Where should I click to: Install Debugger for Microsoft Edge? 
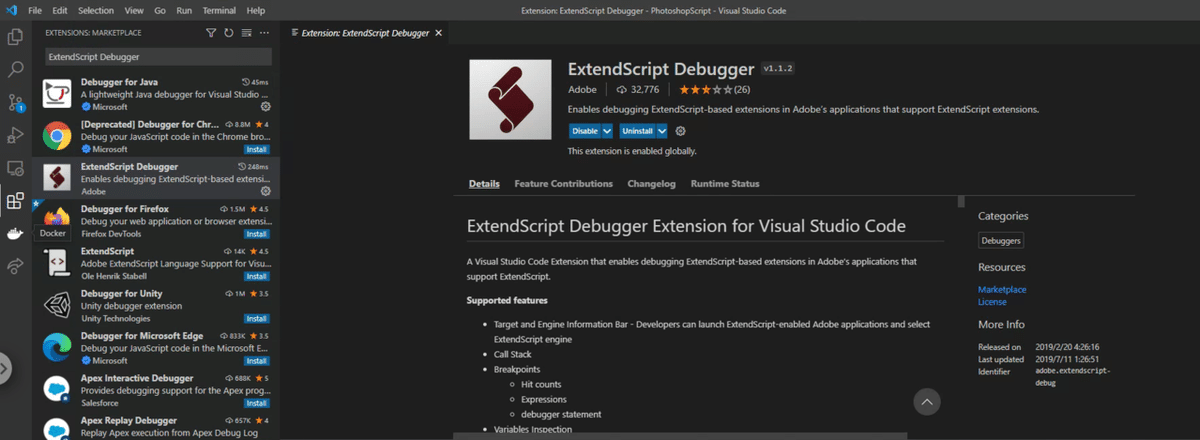(x=256, y=360)
